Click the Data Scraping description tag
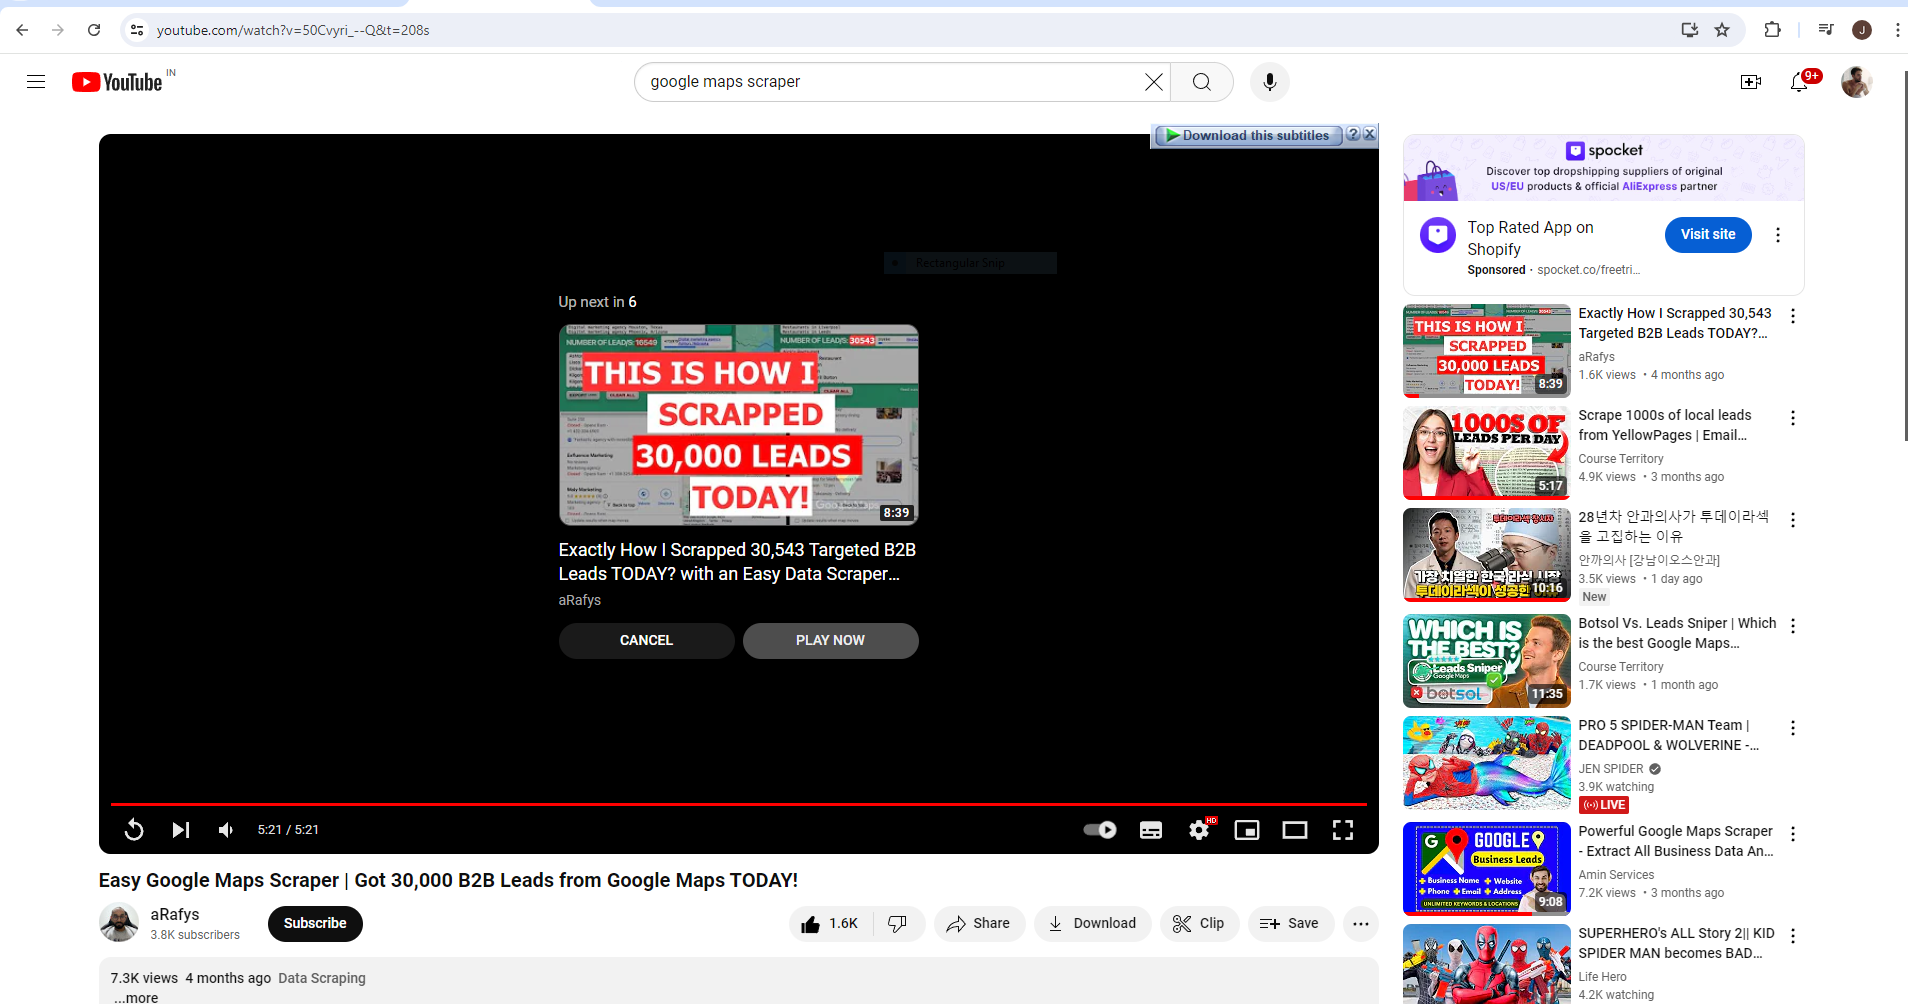 322,978
